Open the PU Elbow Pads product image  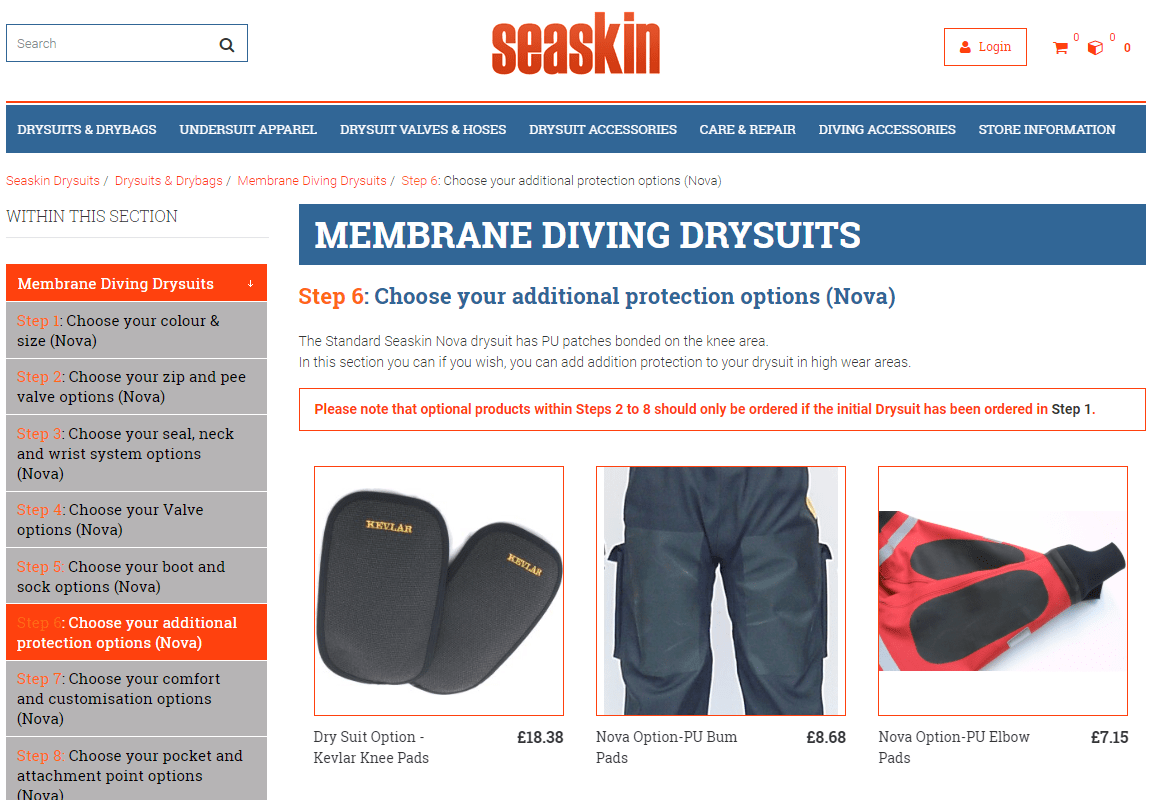[1003, 590]
